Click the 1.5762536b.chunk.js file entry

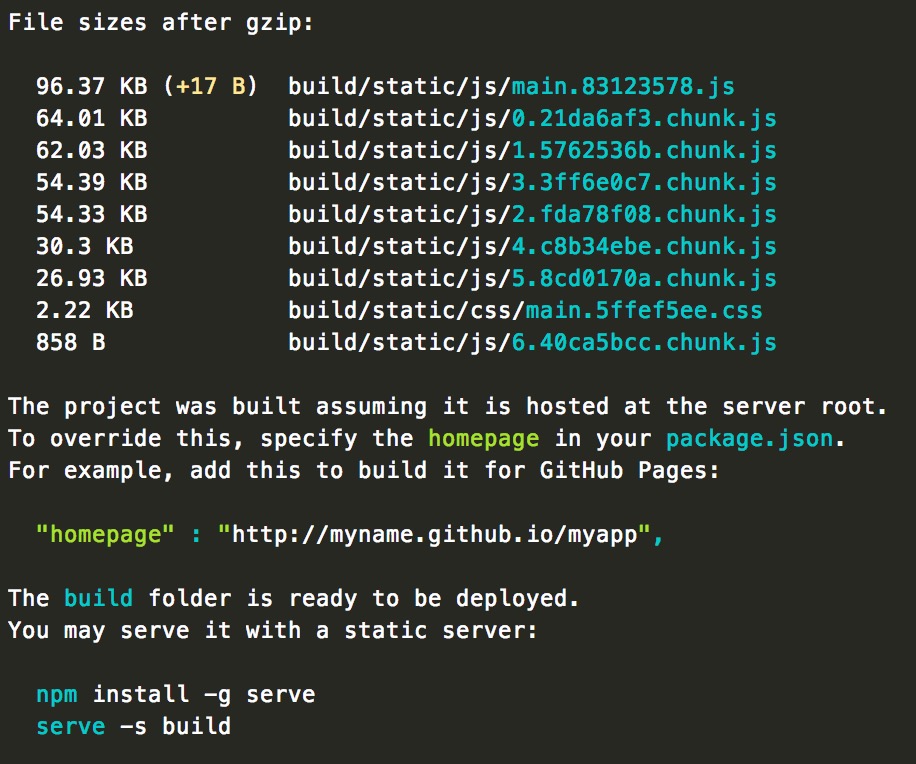[644, 151]
